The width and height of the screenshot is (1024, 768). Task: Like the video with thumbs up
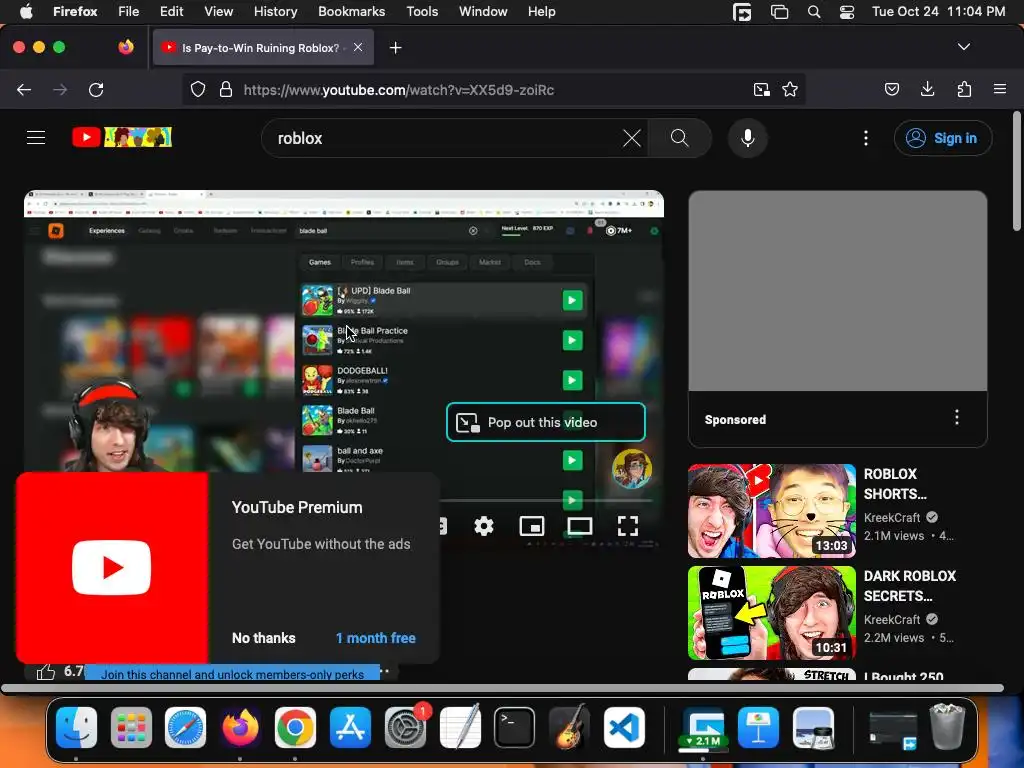pyautogui.click(x=46, y=671)
